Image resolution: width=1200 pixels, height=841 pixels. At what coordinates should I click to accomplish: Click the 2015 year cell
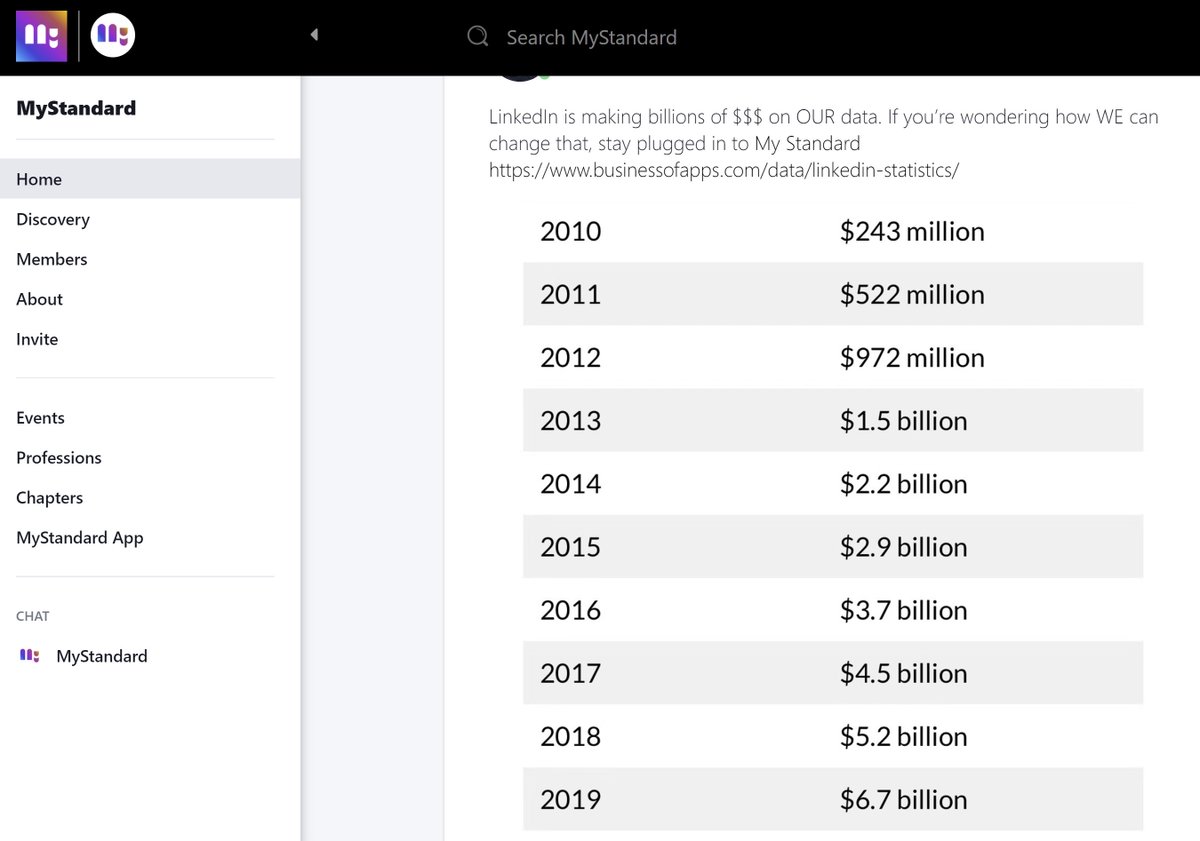pyautogui.click(x=571, y=546)
